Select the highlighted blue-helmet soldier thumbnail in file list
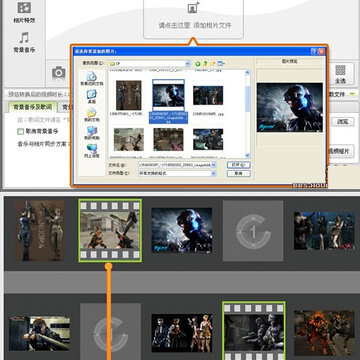Image resolution: width=360 pixels, height=360 pixels. click(168, 95)
